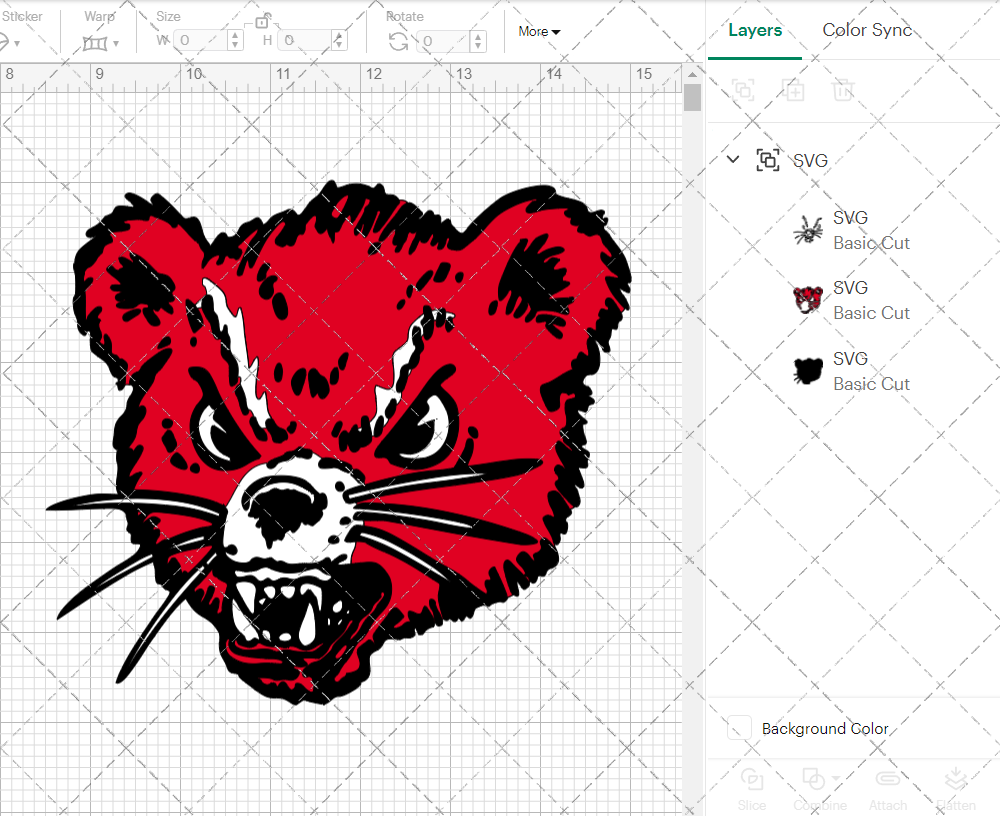Viewport: 1000px width, 816px height.
Task: Open the Combine options dropdown
Action: click(x=834, y=780)
